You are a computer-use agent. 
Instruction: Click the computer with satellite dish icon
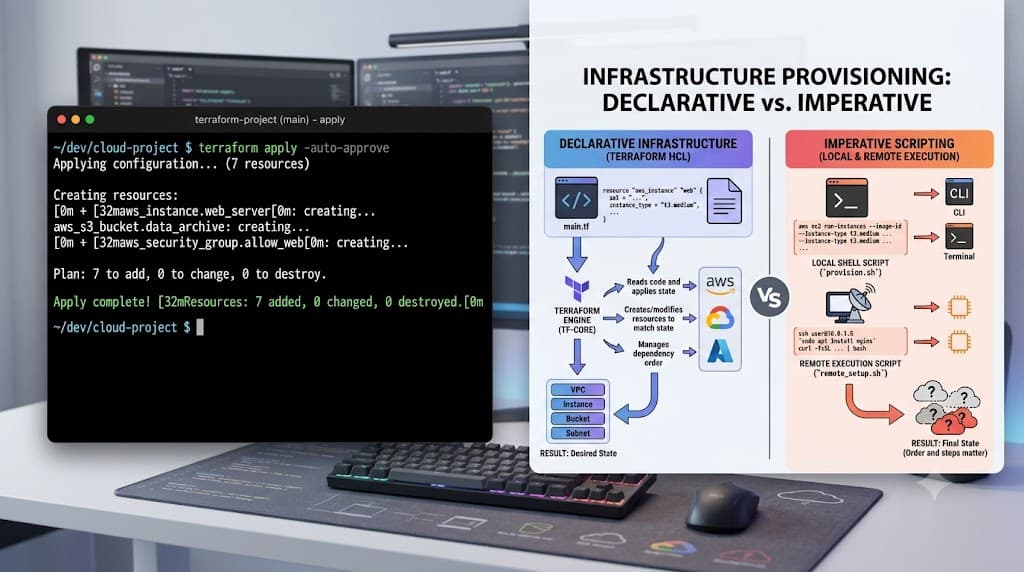point(852,304)
